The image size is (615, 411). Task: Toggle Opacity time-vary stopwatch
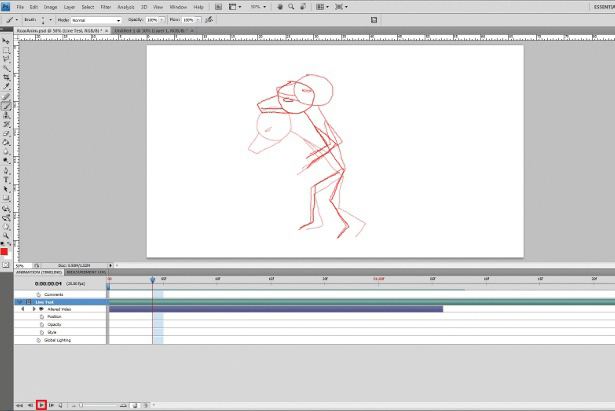(x=42, y=325)
